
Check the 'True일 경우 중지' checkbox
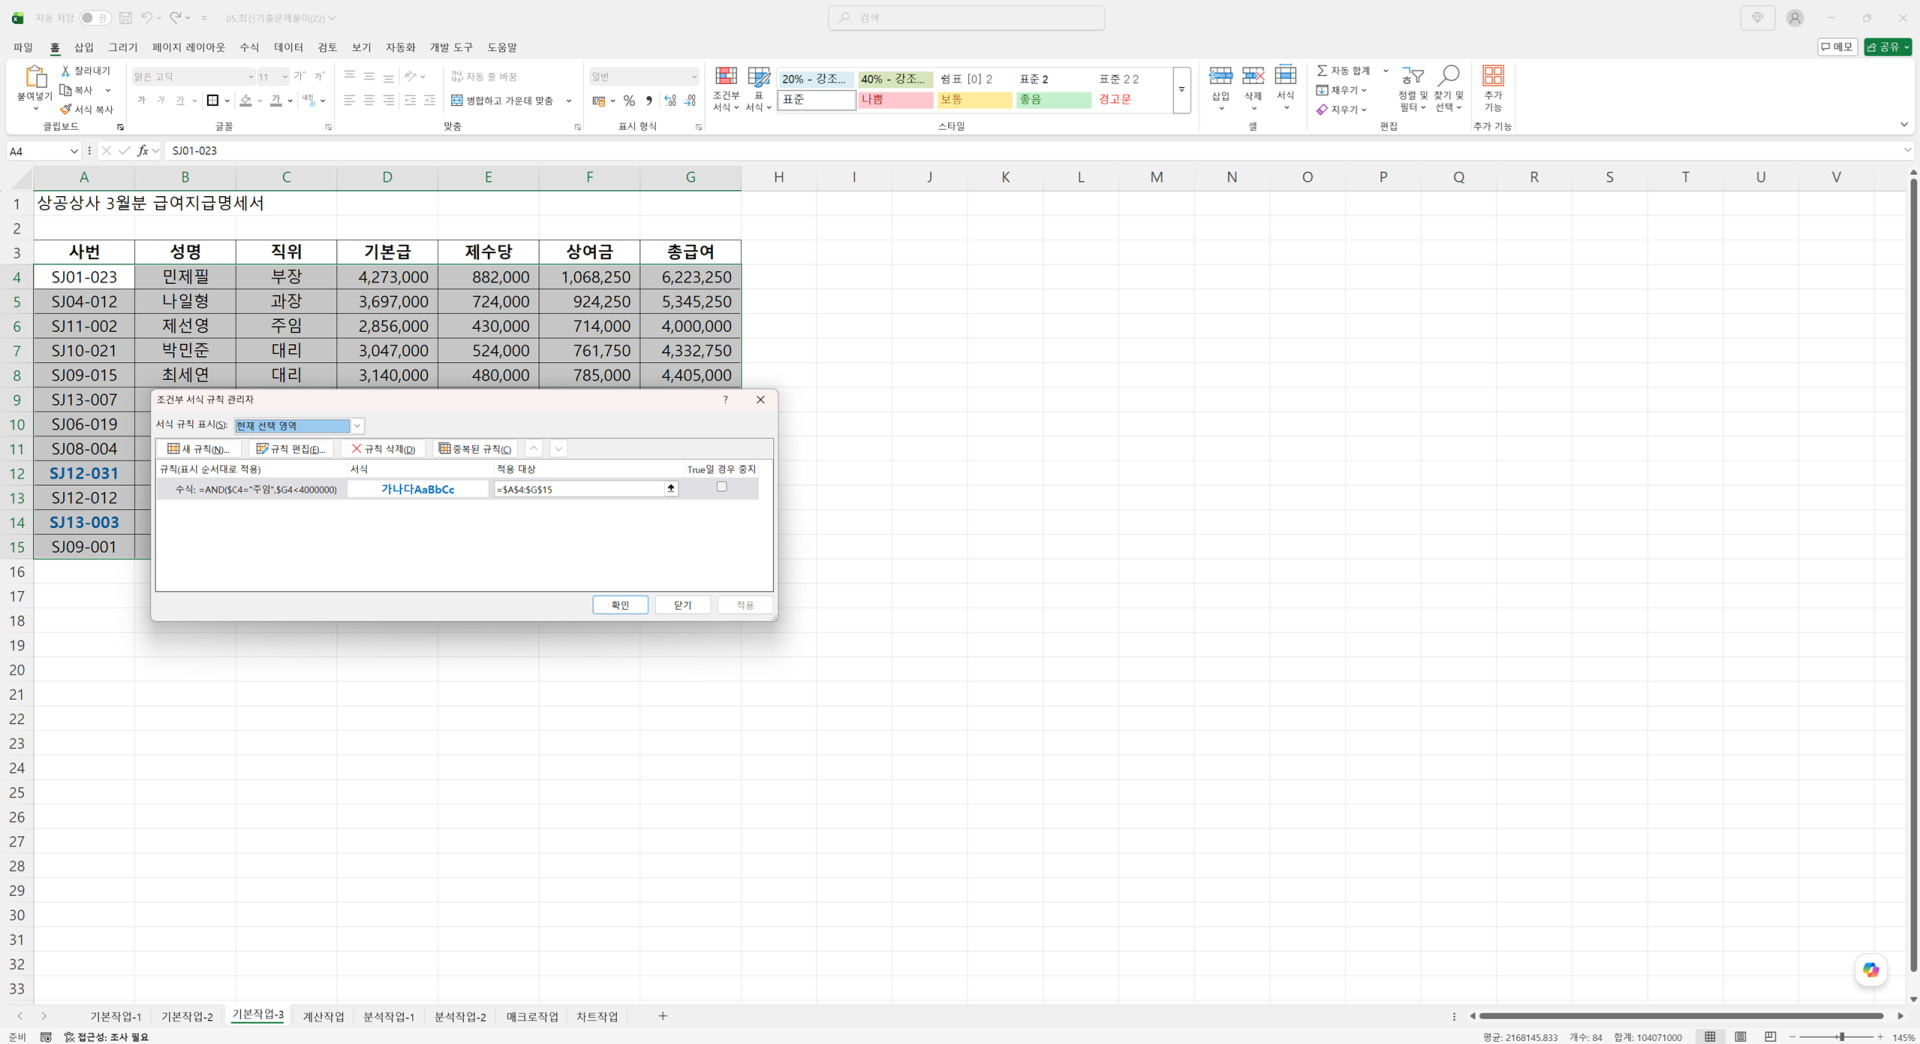point(722,487)
